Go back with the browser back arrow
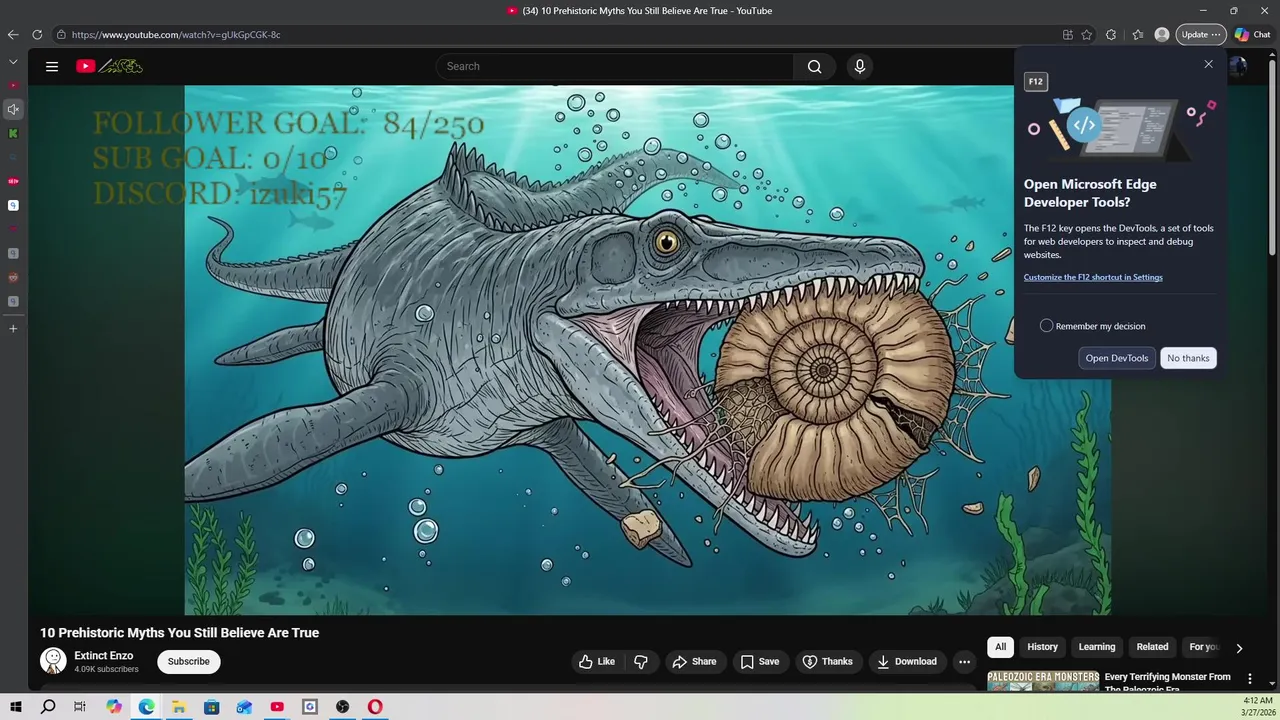1280x720 pixels. [x=13, y=35]
